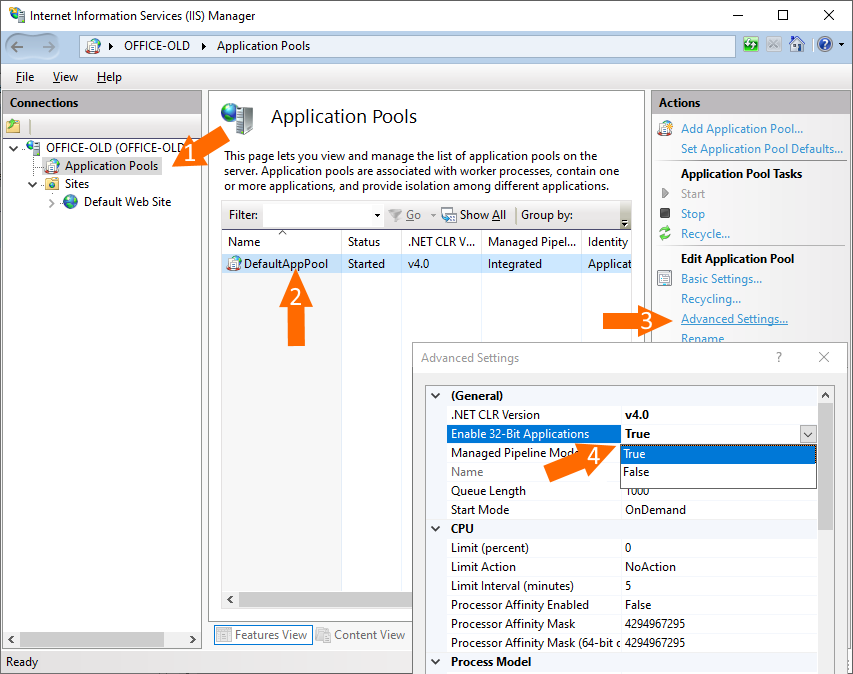
Task: Expand the Default Web Site node
Action: coord(52,203)
